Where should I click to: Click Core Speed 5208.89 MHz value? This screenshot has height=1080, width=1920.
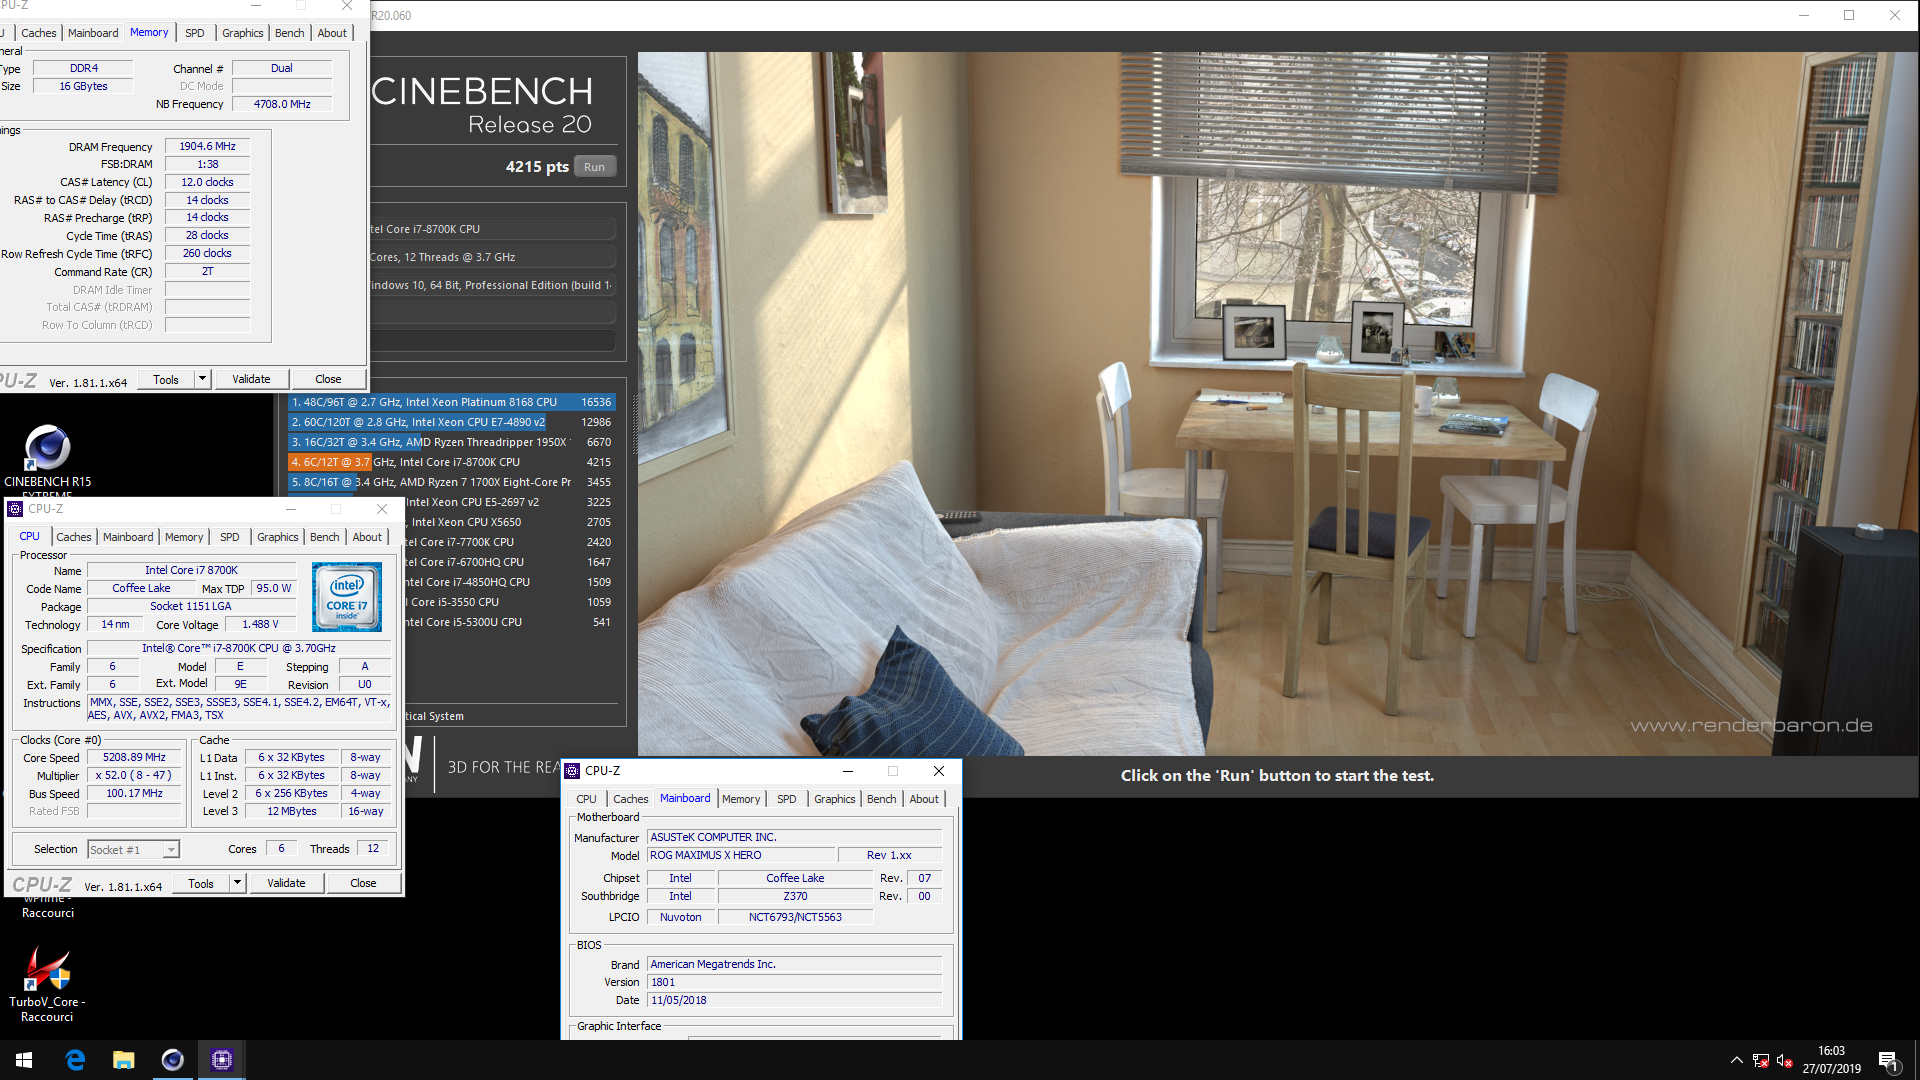pos(134,758)
